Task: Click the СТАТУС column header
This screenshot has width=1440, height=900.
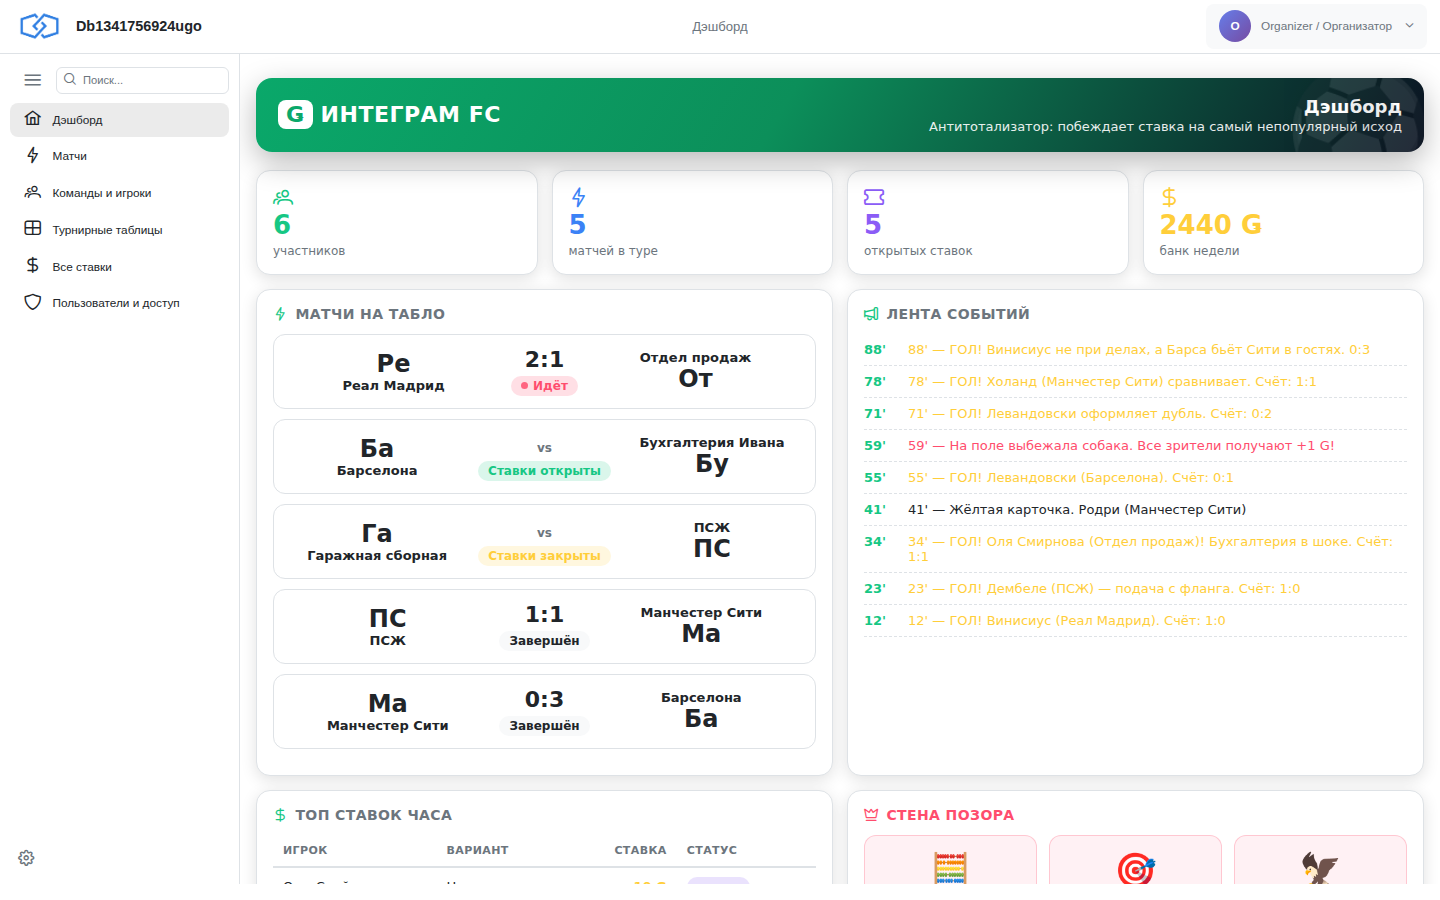Action: click(x=712, y=850)
